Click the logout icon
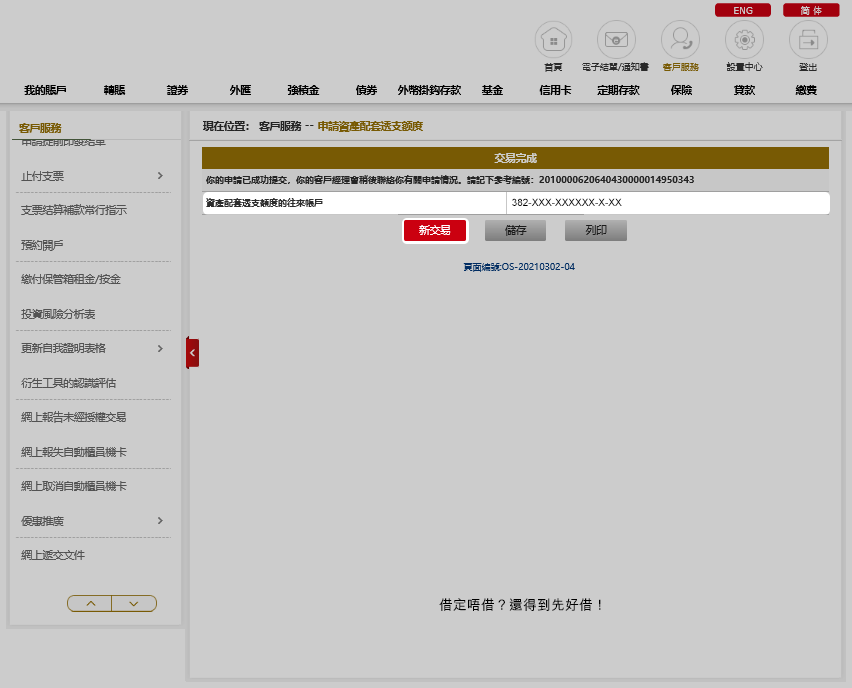Image resolution: width=852 pixels, height=688 pixels. click(x=808, y=40)
